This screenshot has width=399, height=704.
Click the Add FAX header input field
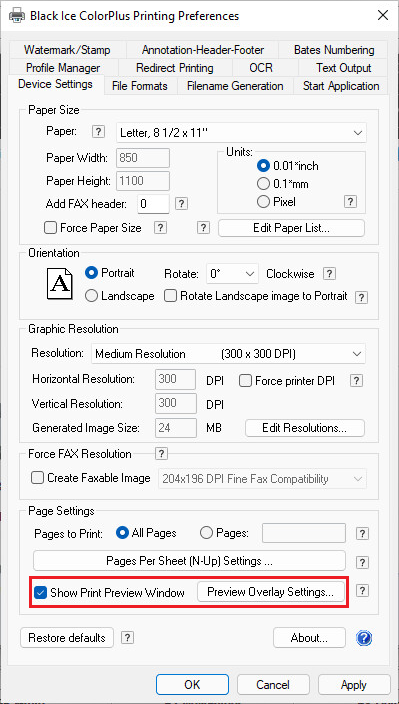(x=153, y=204)
